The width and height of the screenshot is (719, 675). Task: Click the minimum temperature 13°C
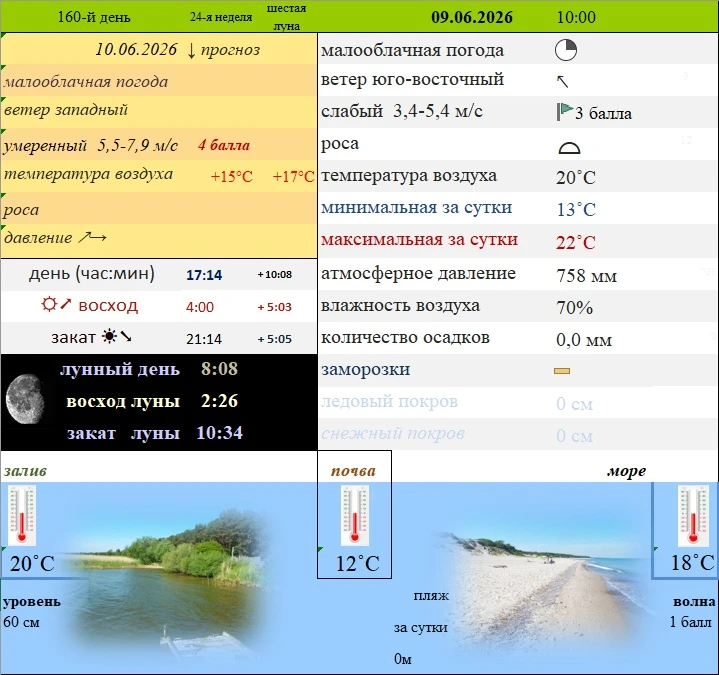click(576, 210)
